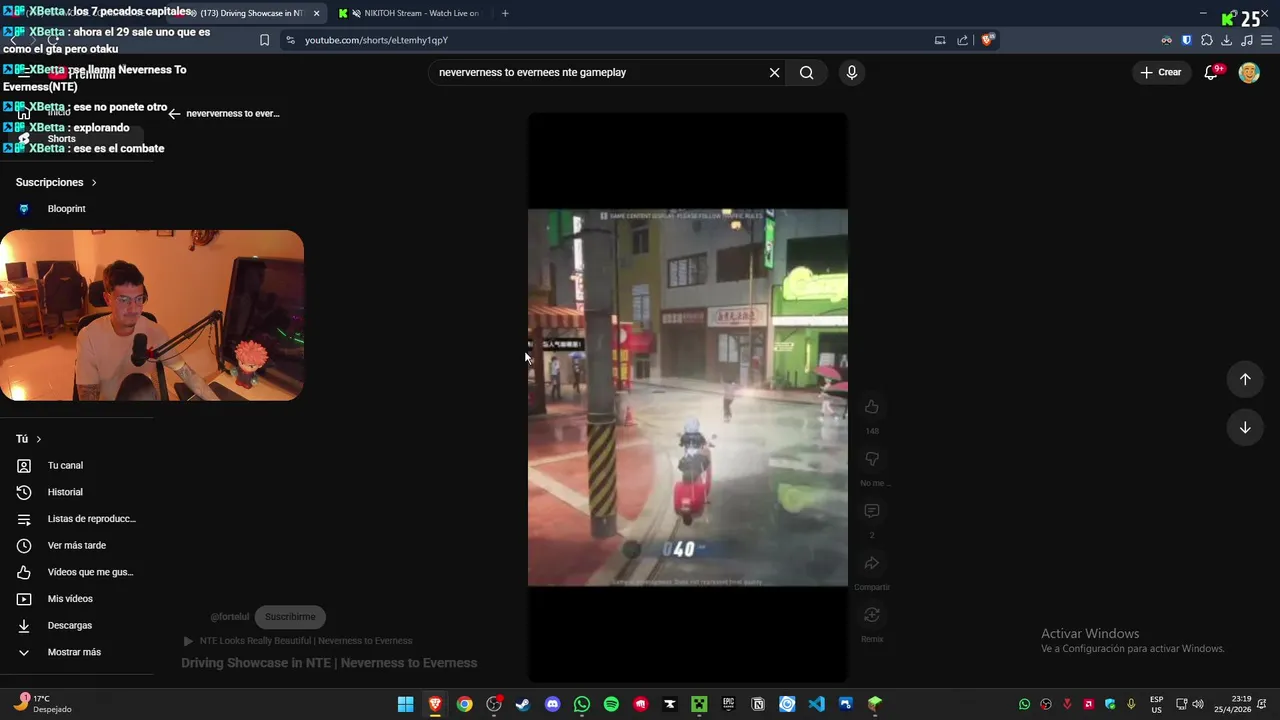Switch to the NIKITOH Stream tab

pyautogui.click(x=410, y=13)
